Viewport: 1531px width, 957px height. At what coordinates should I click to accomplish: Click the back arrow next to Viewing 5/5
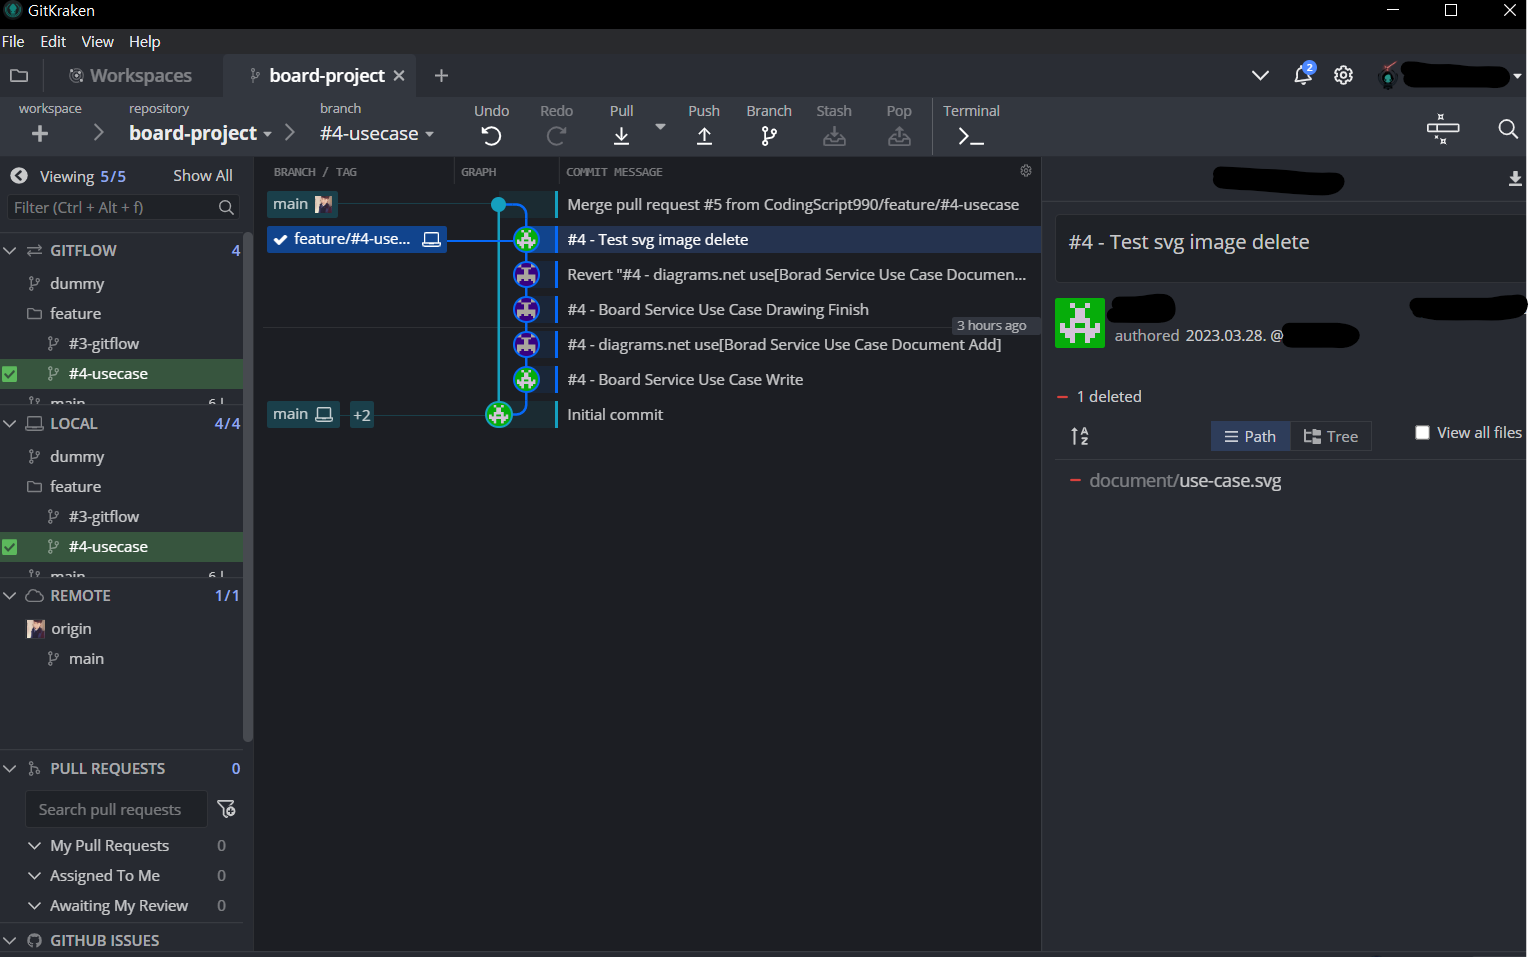[x=19, y=176]
